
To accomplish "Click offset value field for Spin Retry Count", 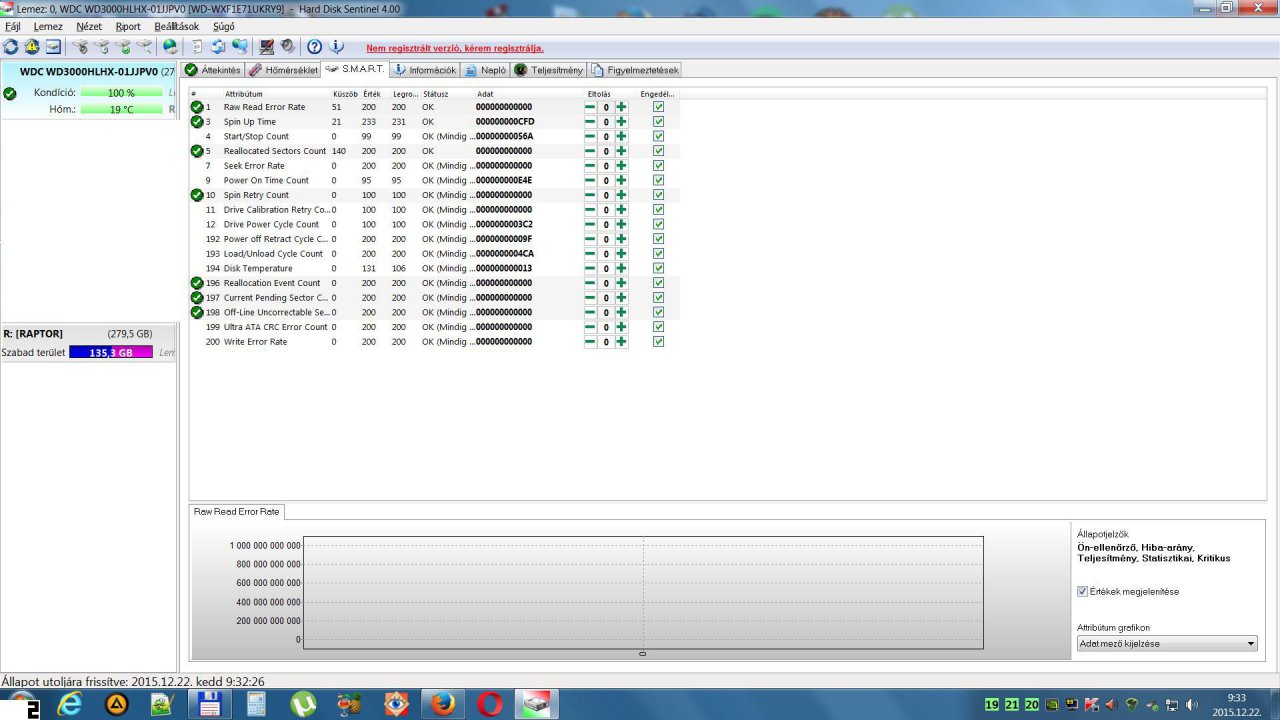I will (x=605, y=195).
